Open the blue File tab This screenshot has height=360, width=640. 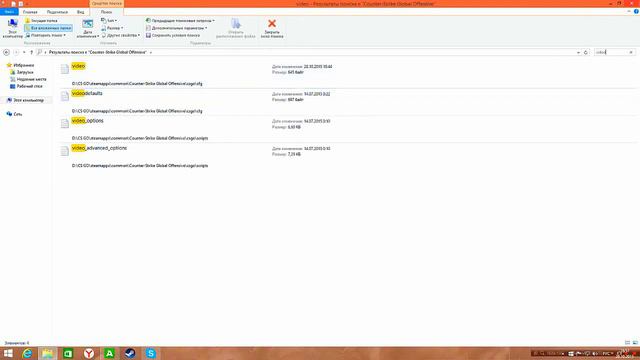click(x=9, y=12)
